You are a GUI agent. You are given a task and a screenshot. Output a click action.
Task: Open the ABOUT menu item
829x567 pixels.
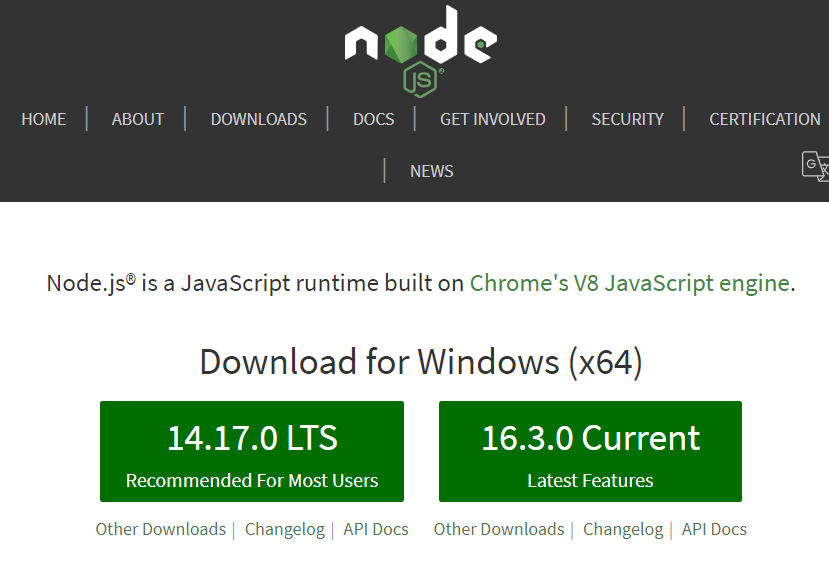click(x=138, y=119)
